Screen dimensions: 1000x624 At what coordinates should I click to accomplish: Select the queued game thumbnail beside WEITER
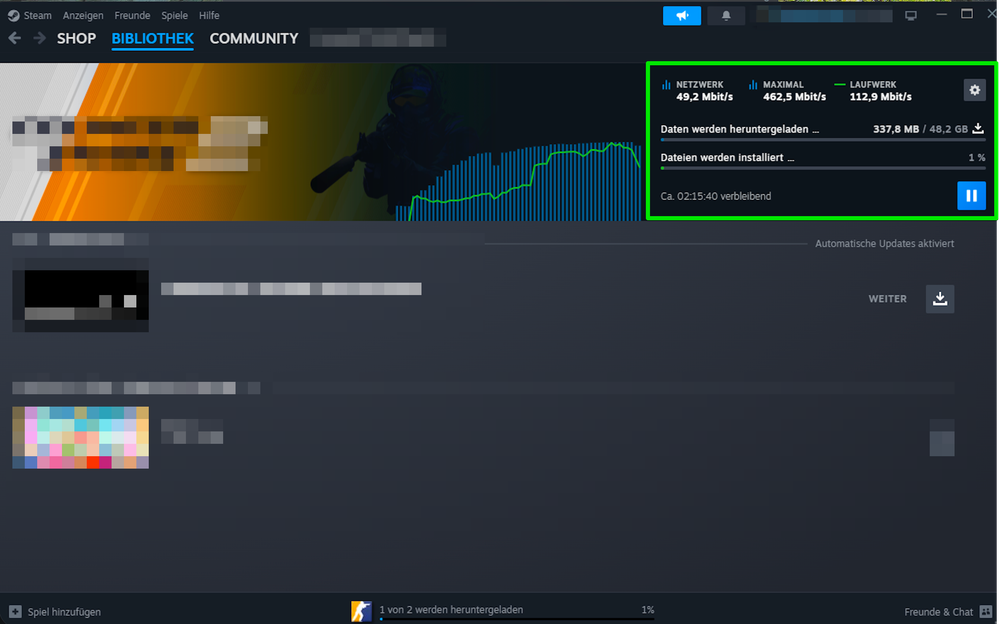point(80,300)
